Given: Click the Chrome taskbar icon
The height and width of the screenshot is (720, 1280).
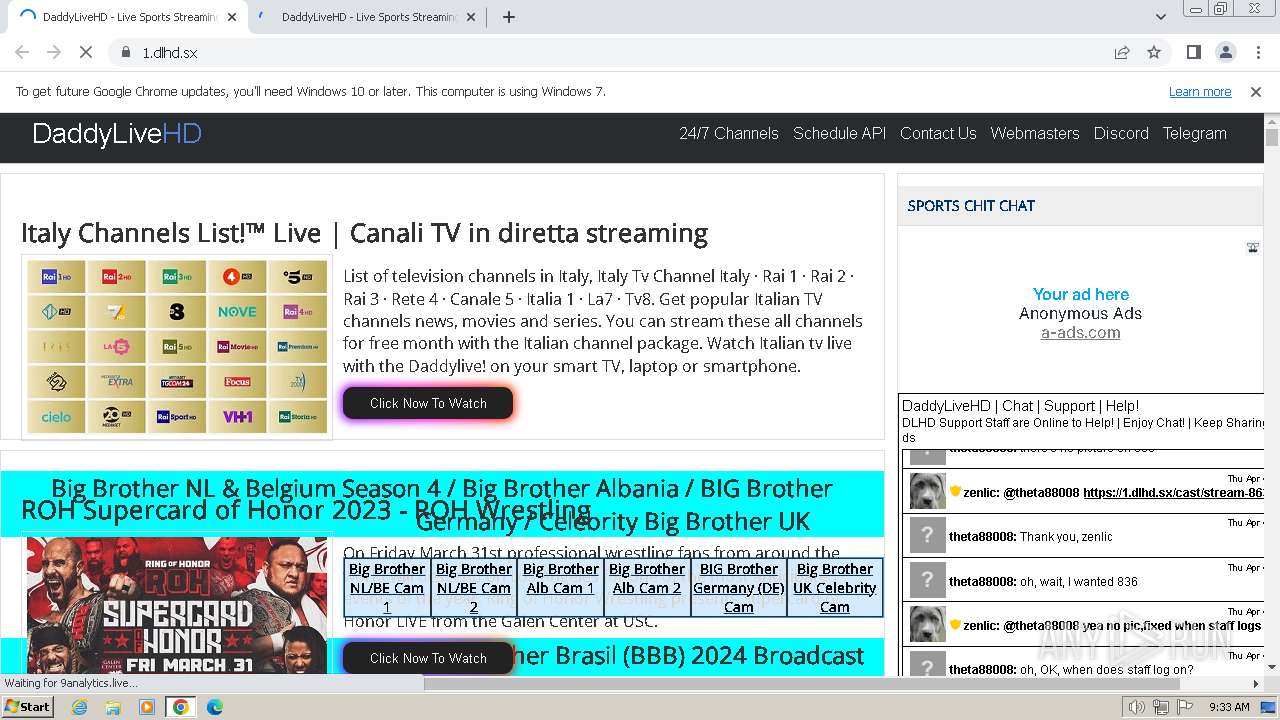Looking at the screenshot, I should coord(180,707).
